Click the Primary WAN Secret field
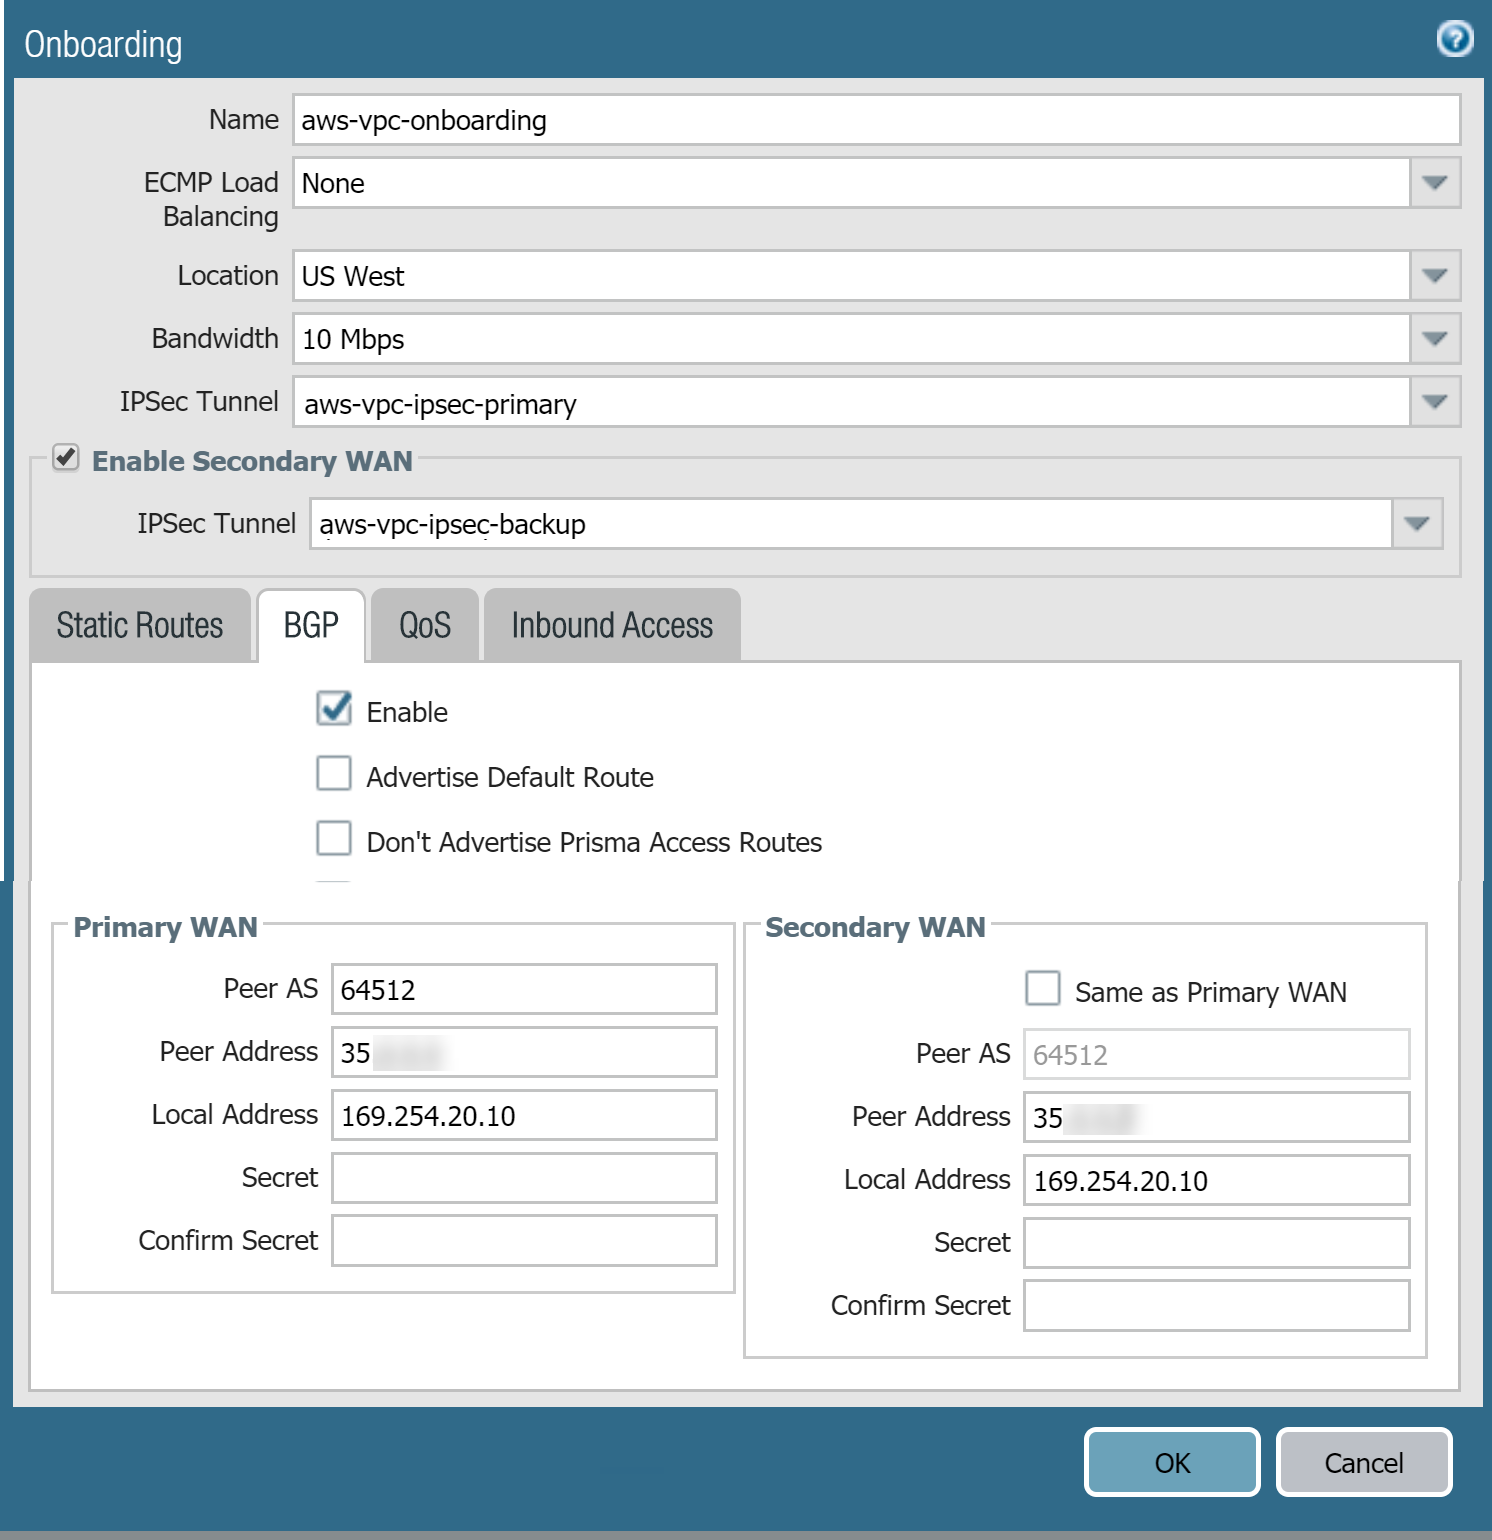The height and width of the screenshot is (1540, 1492). click(524, 1178)
